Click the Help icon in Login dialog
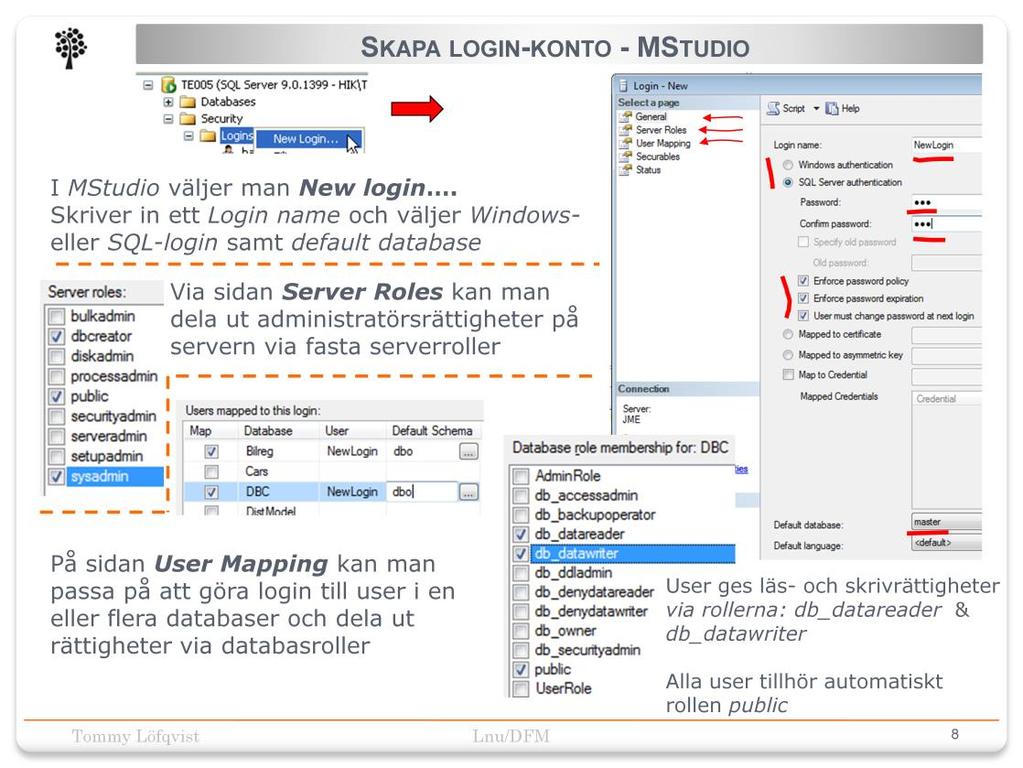The height and width of the screenshot is (768, 1023). coord(832,108)
